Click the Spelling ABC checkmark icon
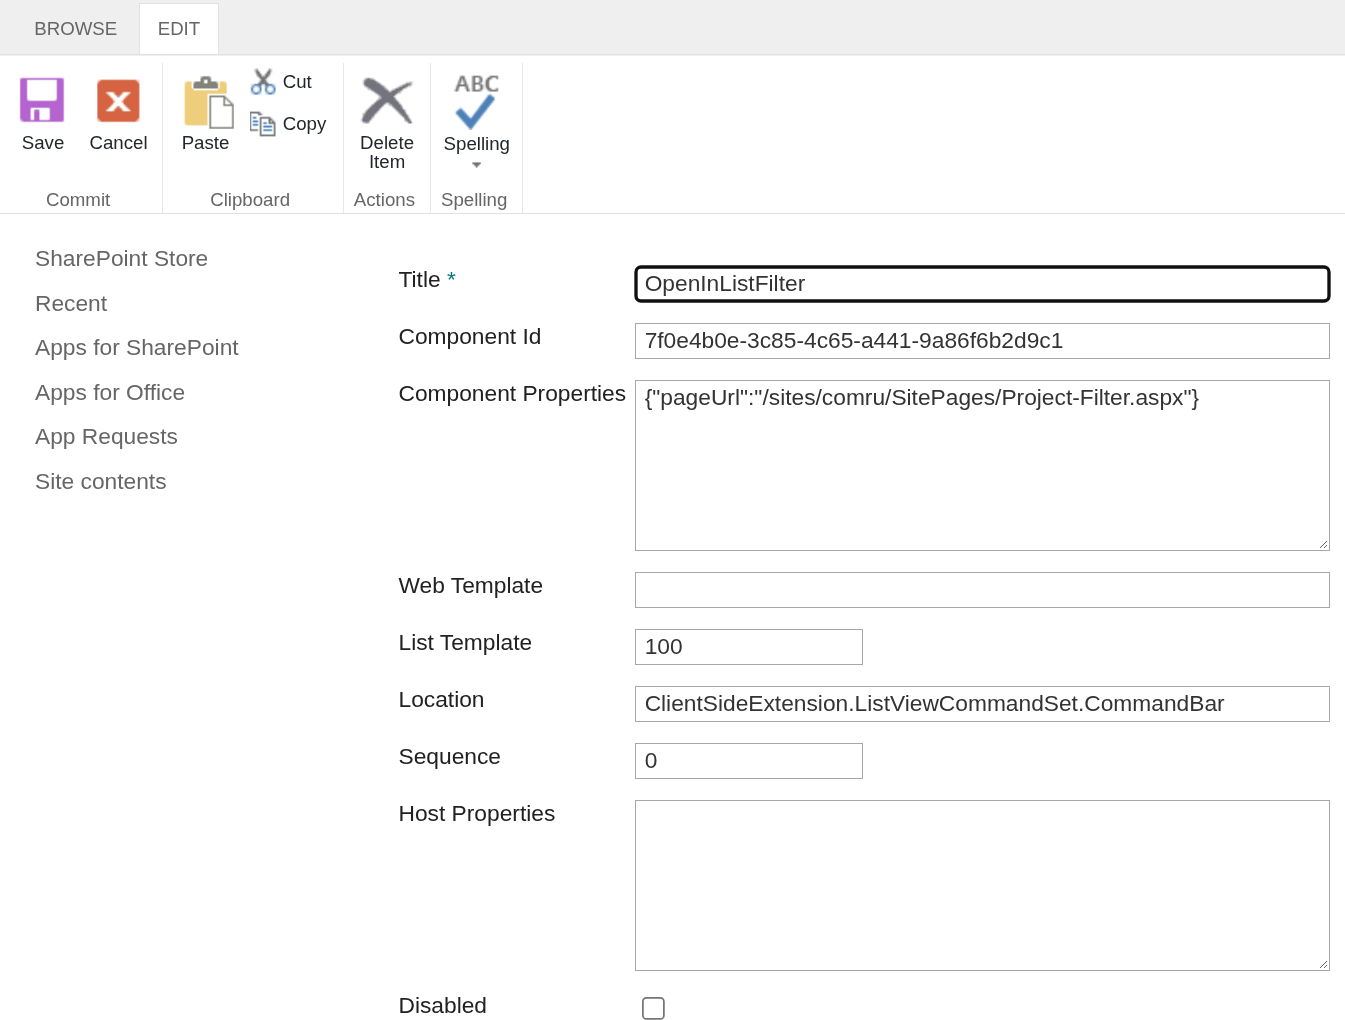Screen dimensions: 1345x1020 [476, 101]
